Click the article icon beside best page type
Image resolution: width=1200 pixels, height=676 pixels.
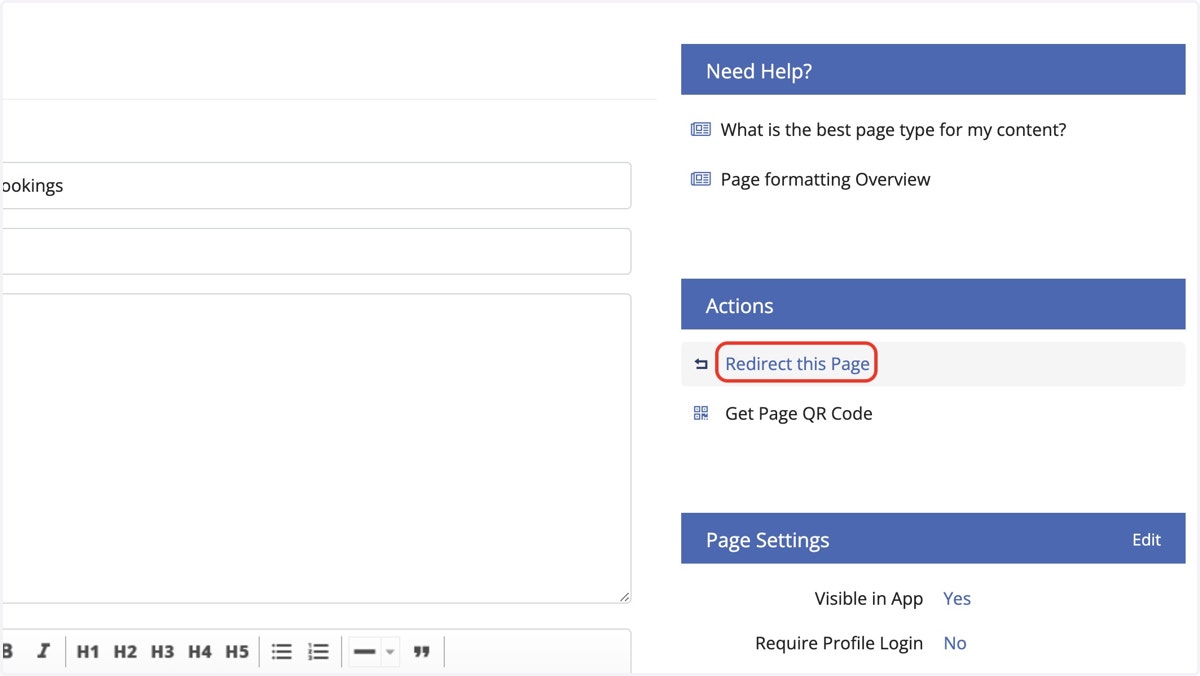(701, 130)
